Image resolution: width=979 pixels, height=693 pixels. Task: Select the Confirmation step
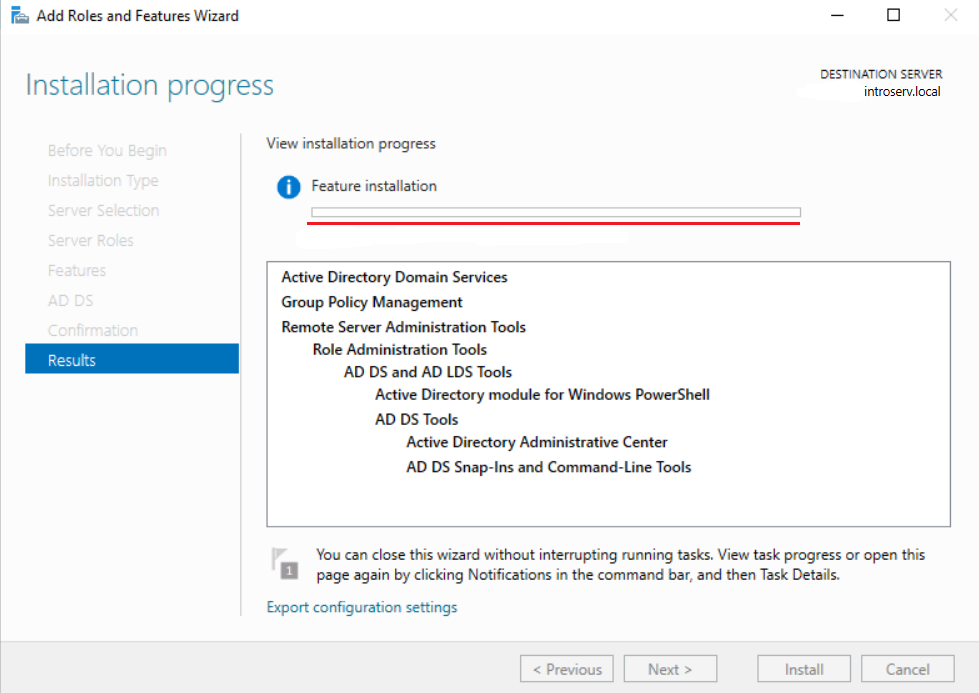pyautogui.click(x=93, y=330)
